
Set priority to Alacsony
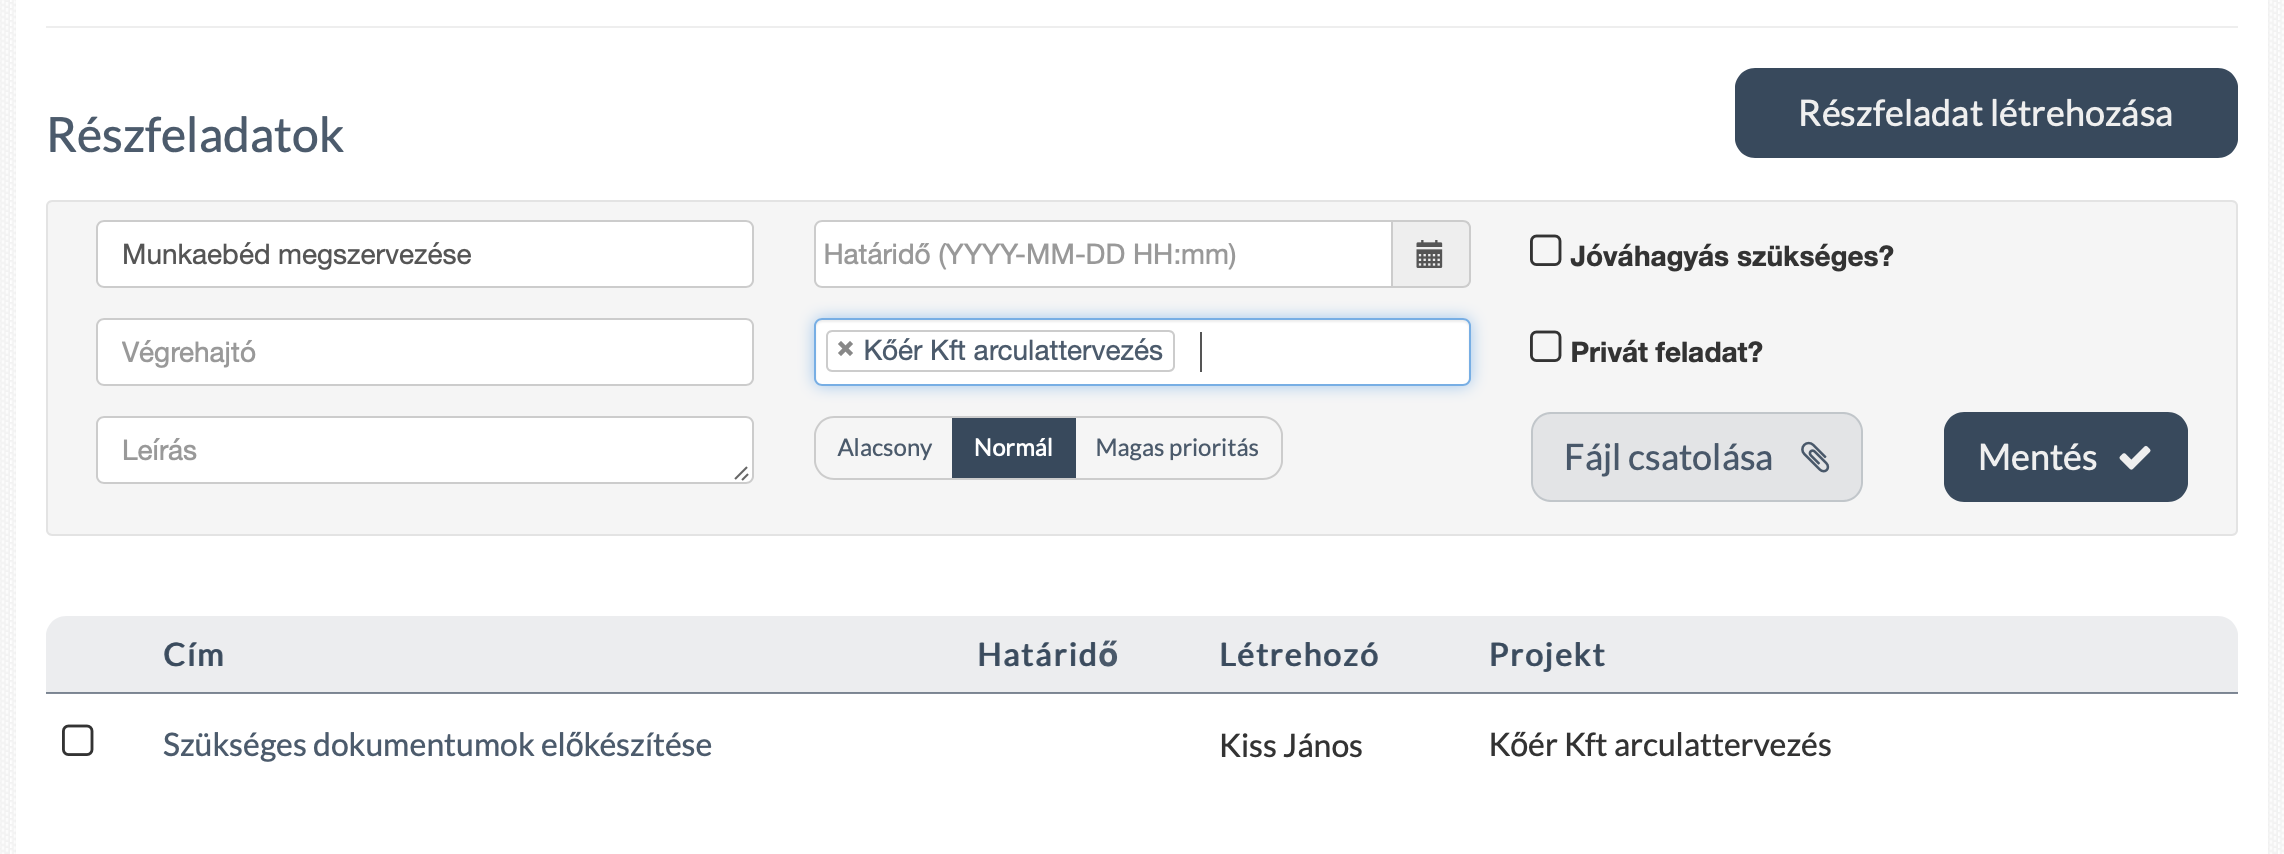[884, 448]
